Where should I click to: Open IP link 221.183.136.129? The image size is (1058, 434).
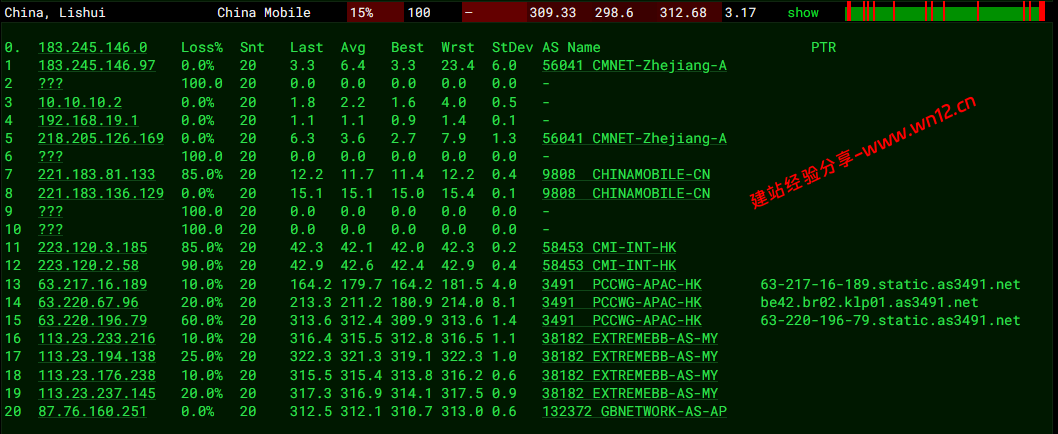click(101, 193)
